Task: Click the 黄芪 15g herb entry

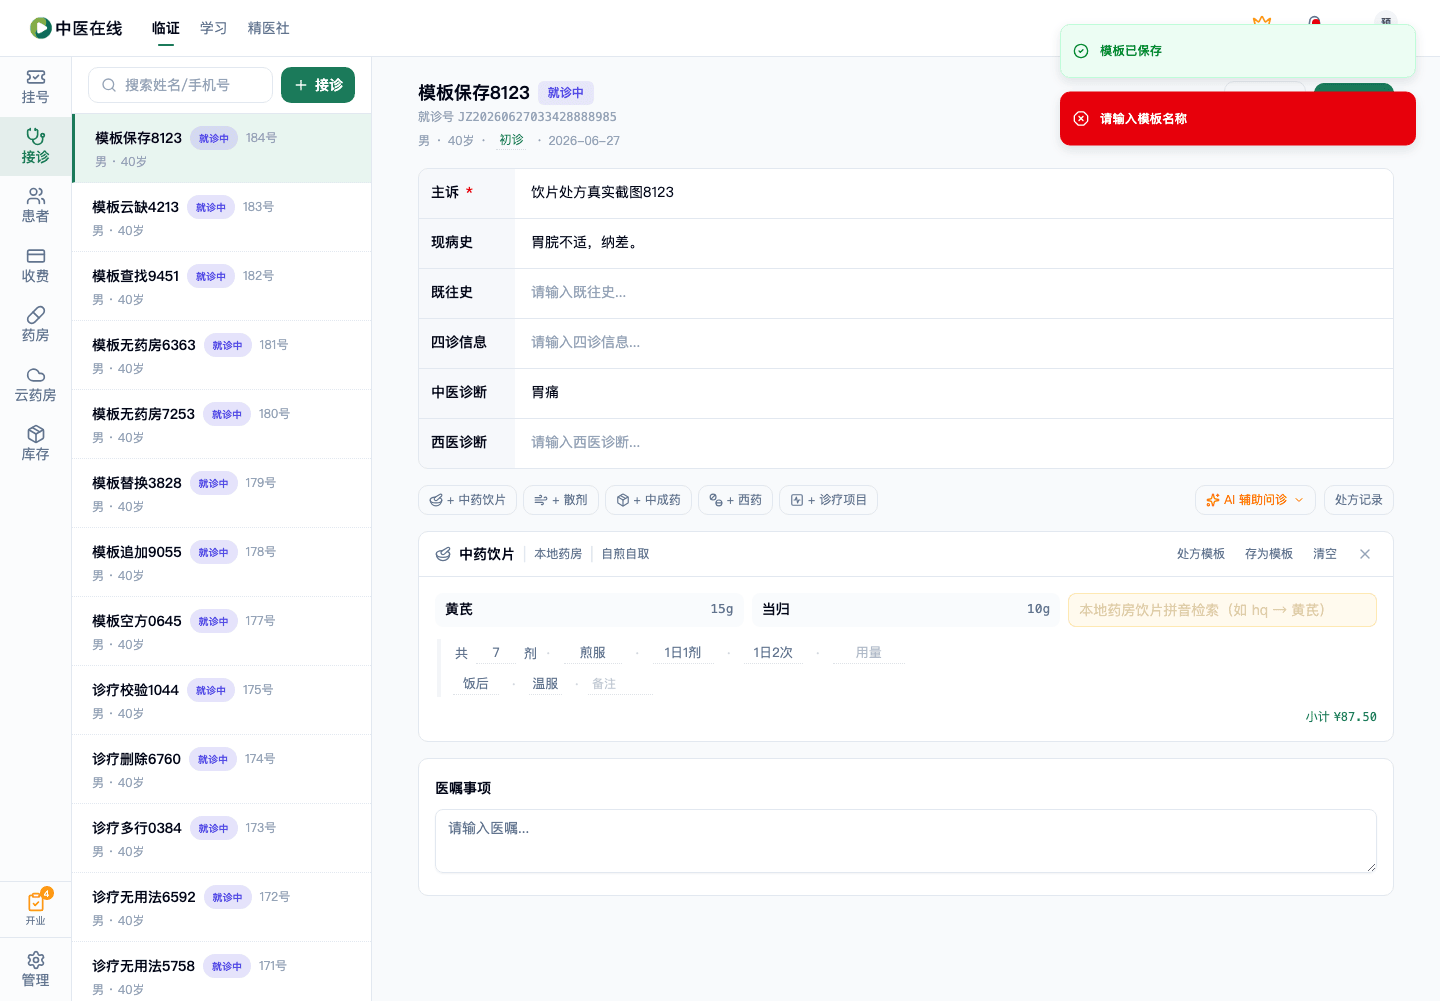Action: 589,610
